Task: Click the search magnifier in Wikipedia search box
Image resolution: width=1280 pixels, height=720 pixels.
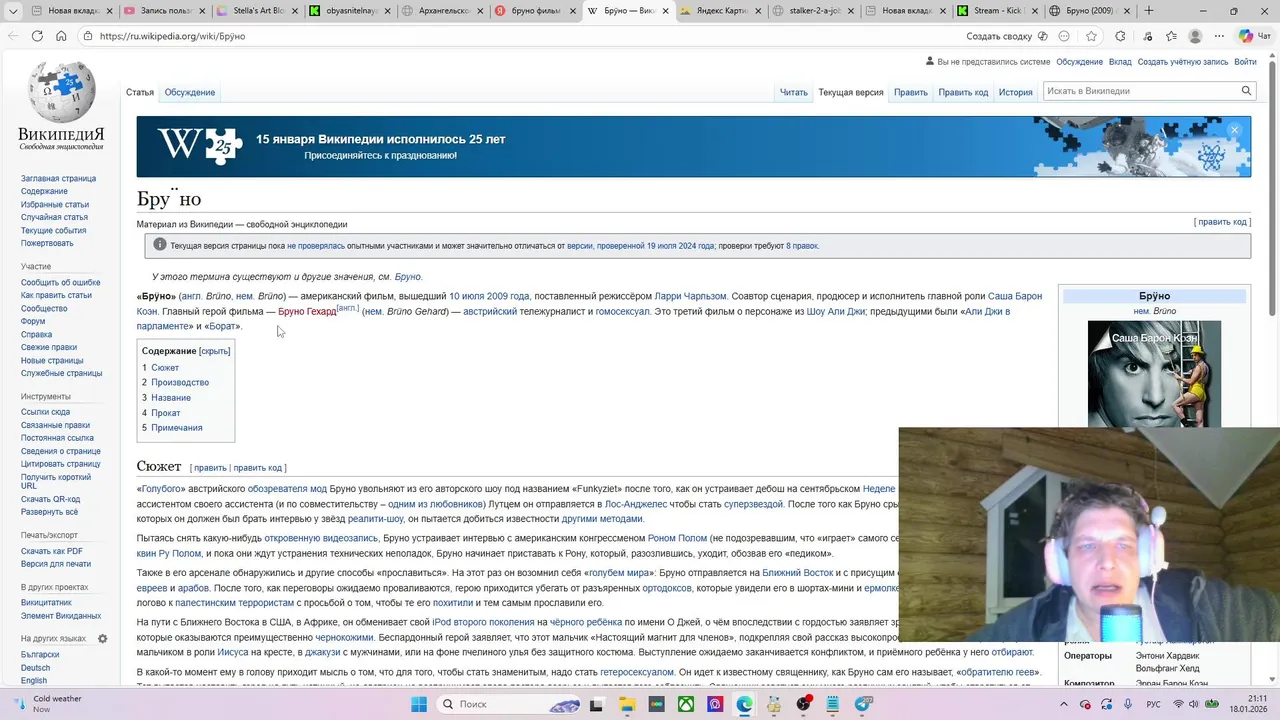Action: (1246, 91)
